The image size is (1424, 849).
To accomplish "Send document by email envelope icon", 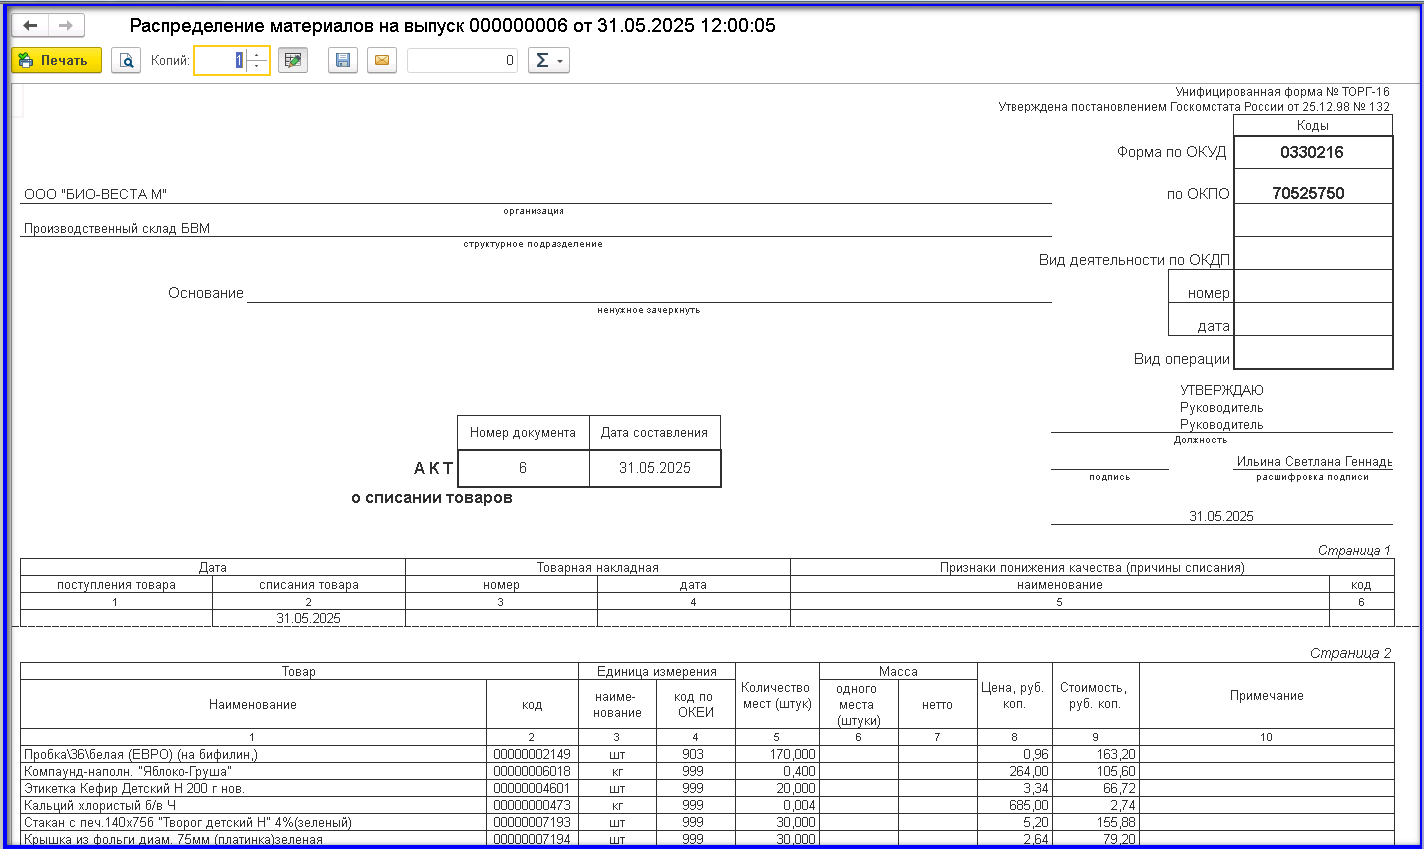I will tap(381, 61).
